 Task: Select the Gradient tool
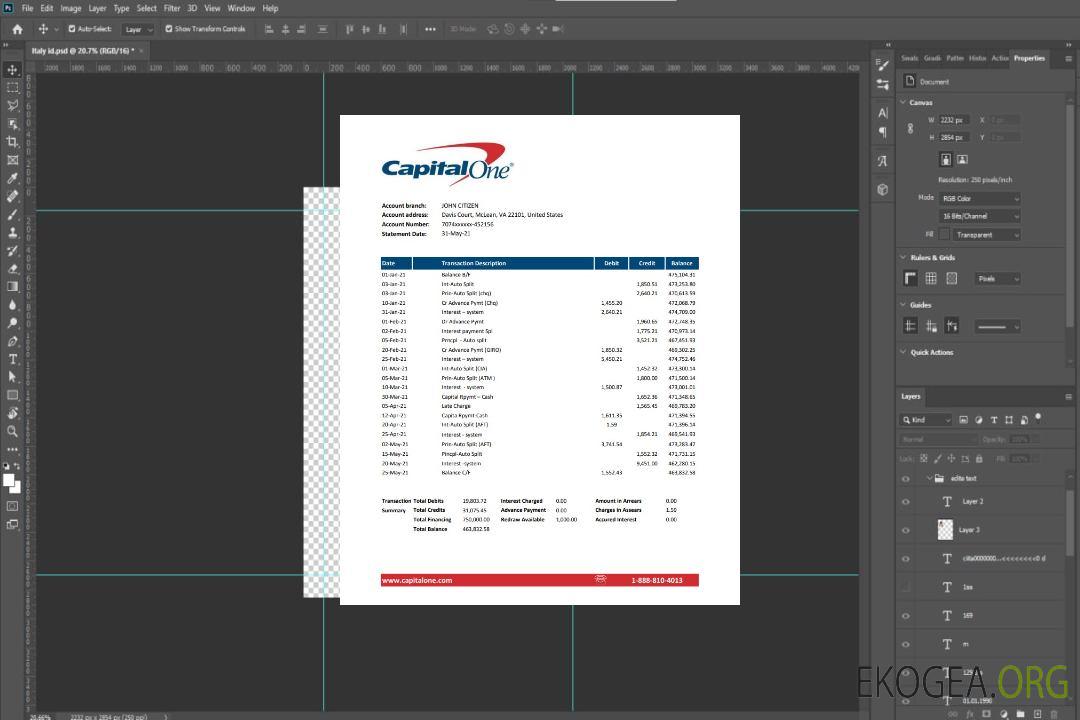point(12,287)
